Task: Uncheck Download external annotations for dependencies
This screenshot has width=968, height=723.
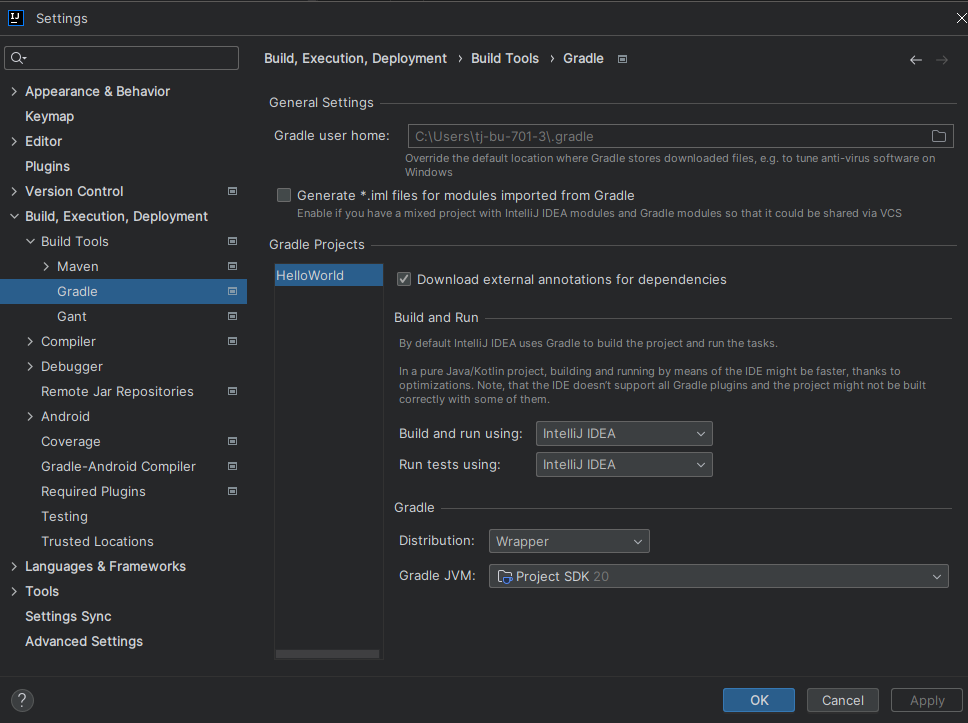Action: click(x=404, y=280)
